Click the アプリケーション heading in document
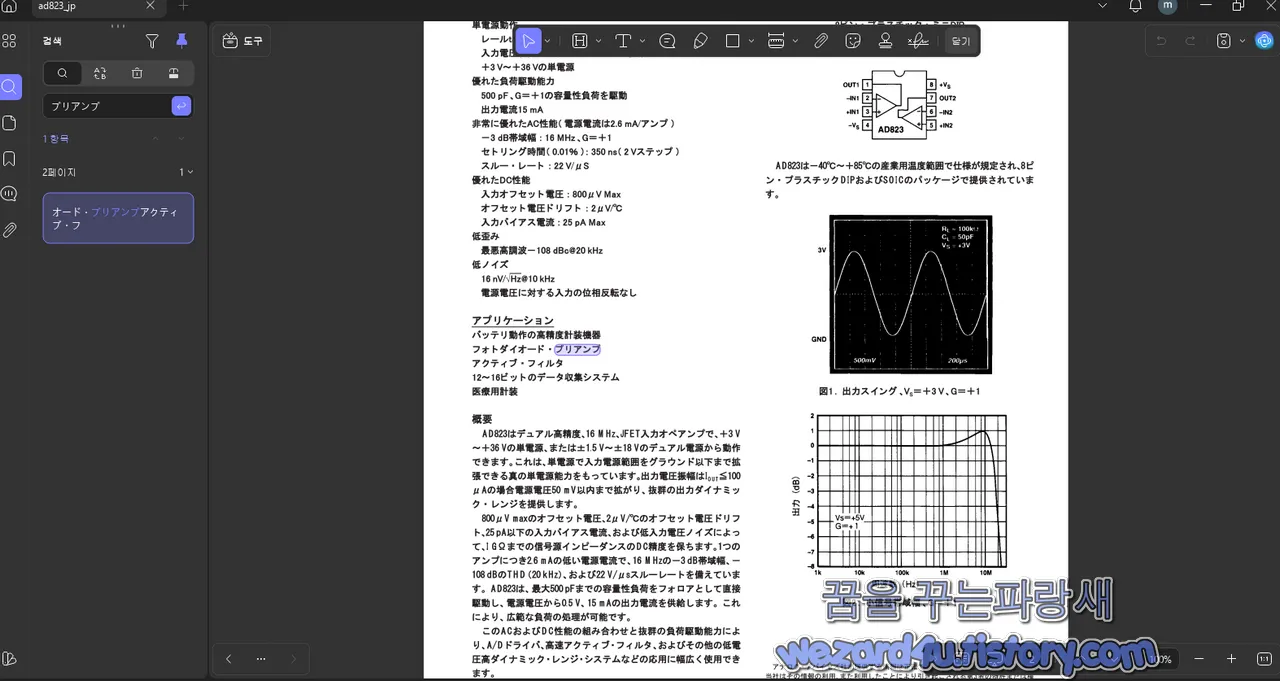 point(512,320)
